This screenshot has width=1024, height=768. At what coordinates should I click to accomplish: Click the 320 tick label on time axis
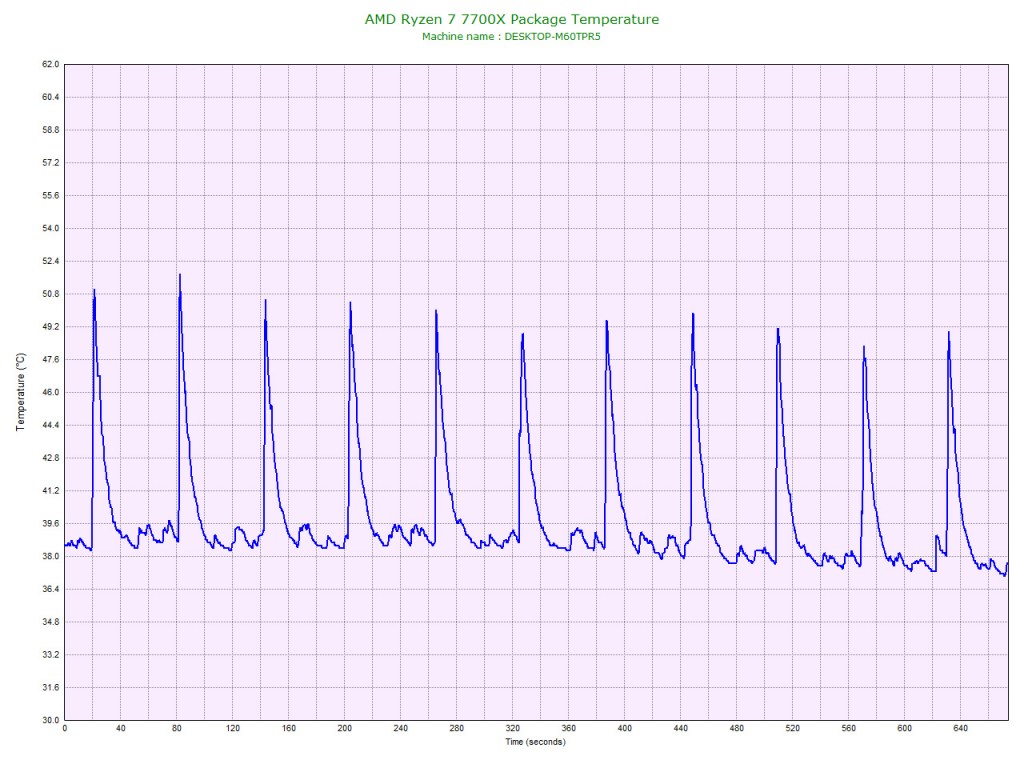coord(513,729)
